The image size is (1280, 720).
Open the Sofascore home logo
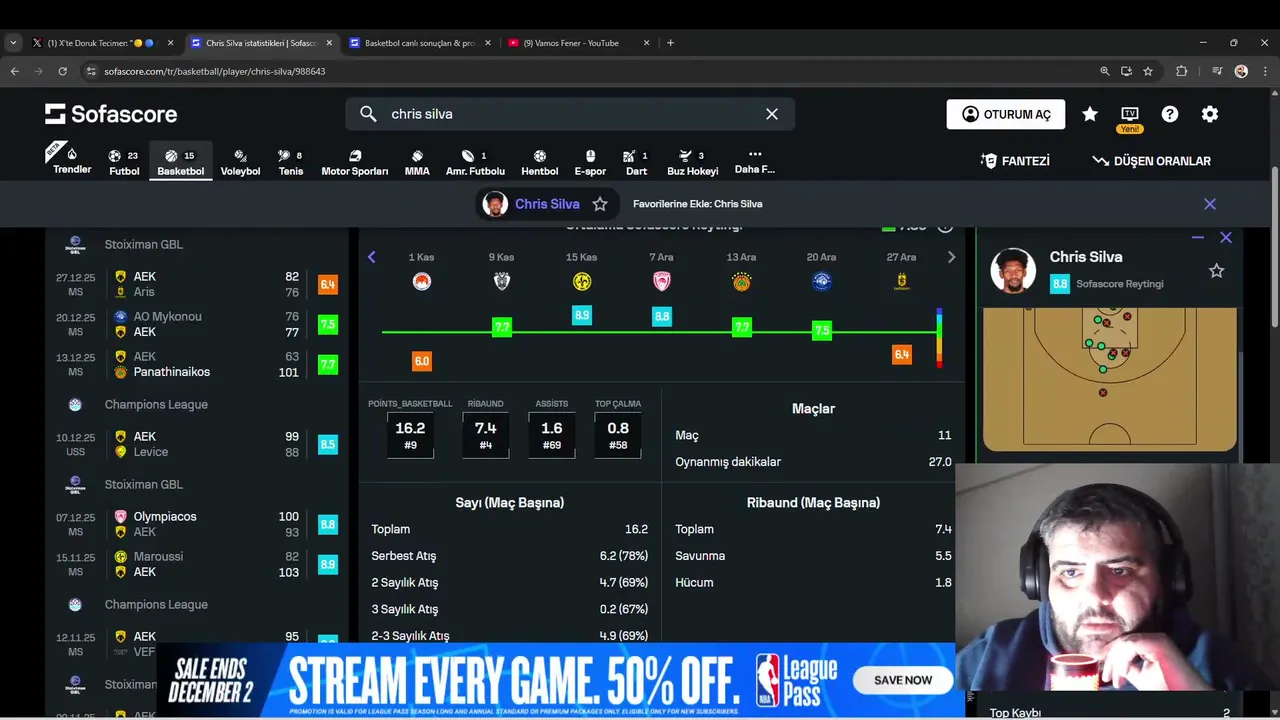111,114
